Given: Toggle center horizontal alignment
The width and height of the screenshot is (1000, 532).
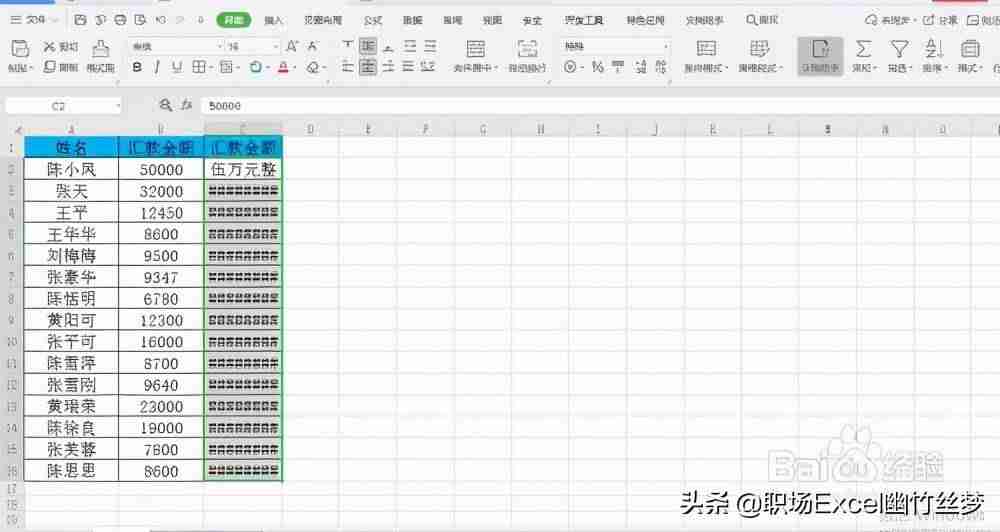Looking at the screenshot, I should point(368,67).
